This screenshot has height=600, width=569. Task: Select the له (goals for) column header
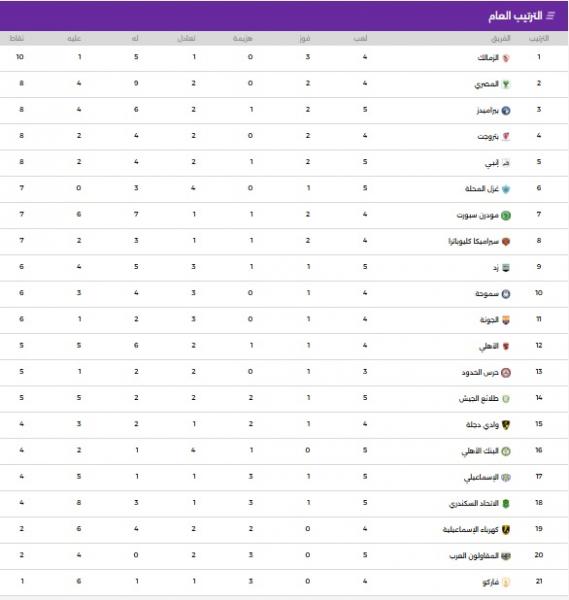135,38
